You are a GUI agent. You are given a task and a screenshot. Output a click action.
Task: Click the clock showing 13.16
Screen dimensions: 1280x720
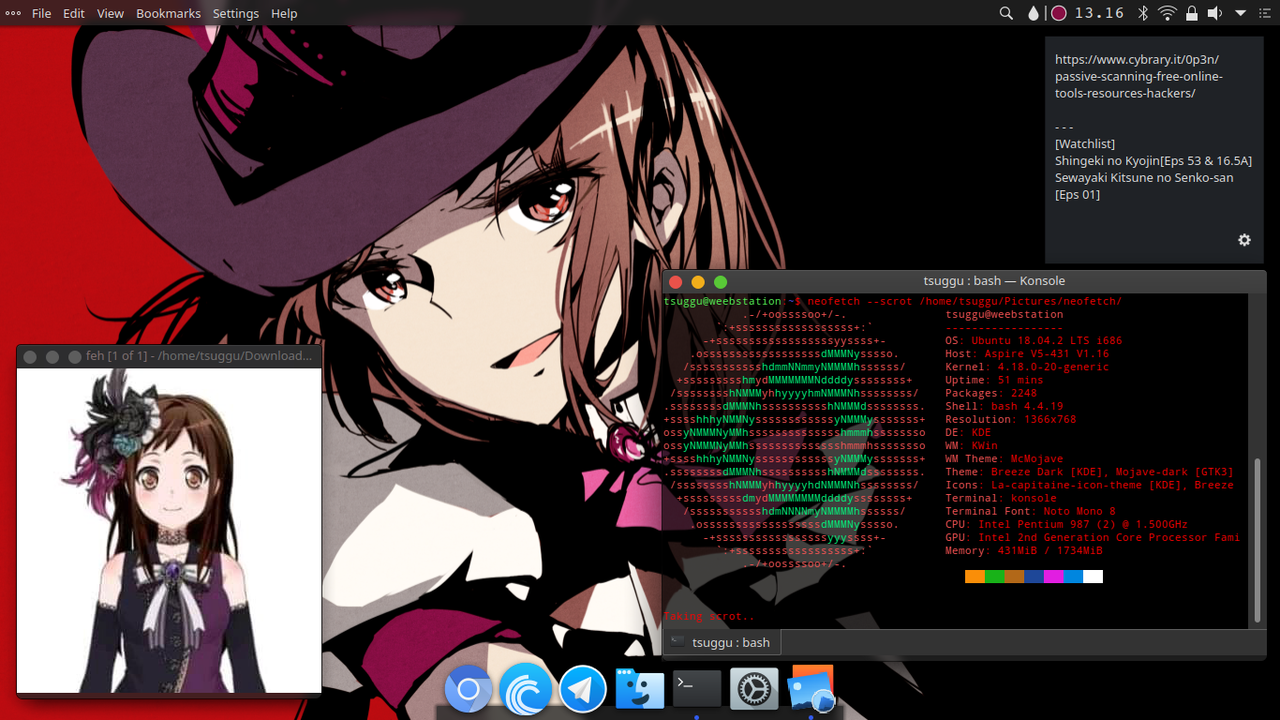1100,13
